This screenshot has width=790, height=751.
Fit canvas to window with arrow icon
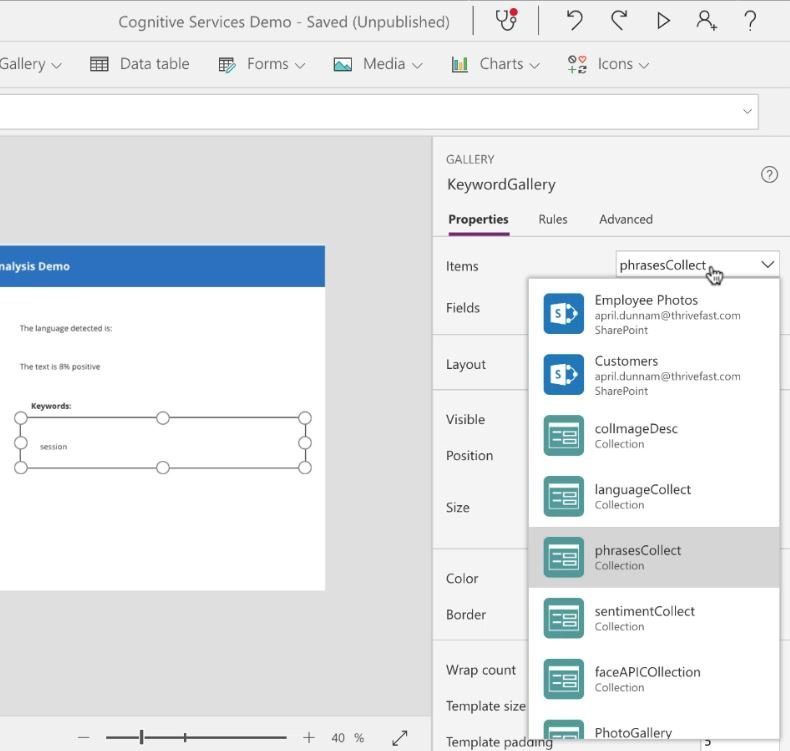[x=400, y=738]
